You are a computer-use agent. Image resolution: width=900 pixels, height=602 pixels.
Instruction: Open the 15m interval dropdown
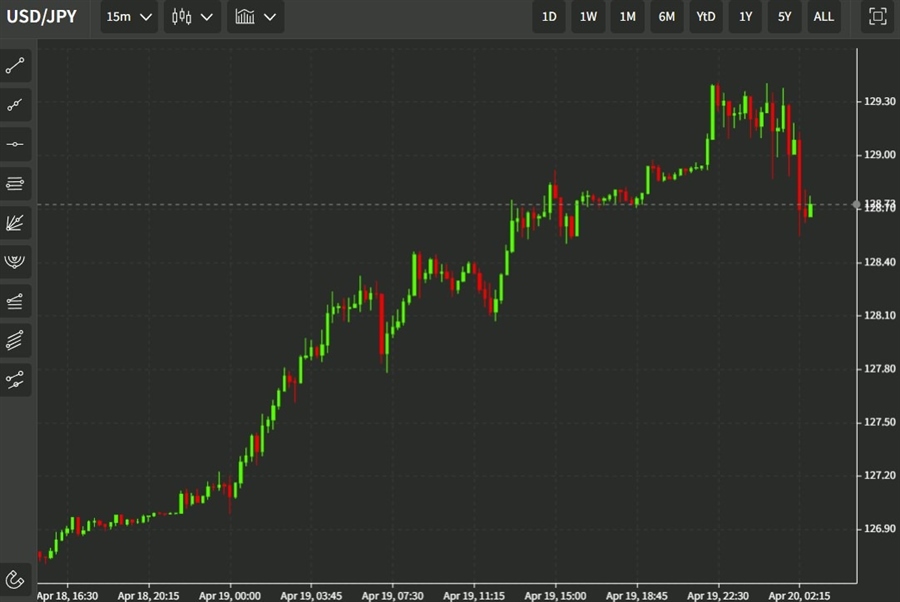click(129, 17)
